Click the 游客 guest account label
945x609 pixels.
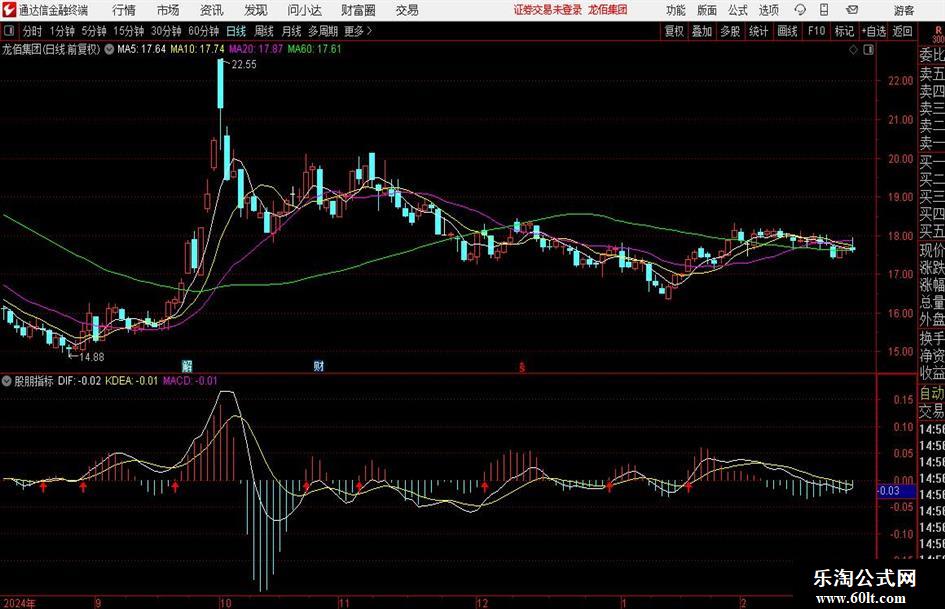point(903,10)
